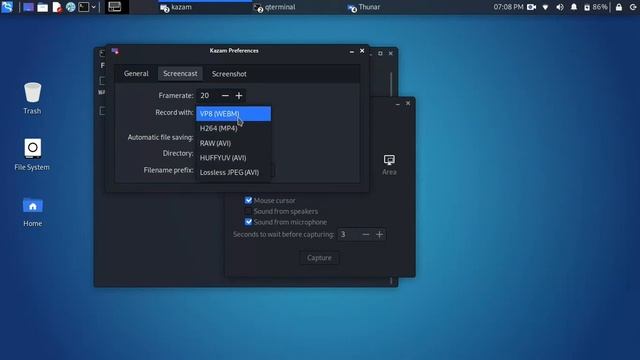Click the battery 86% indicator
Screen dimensions: 640x360
coord(596,7)
